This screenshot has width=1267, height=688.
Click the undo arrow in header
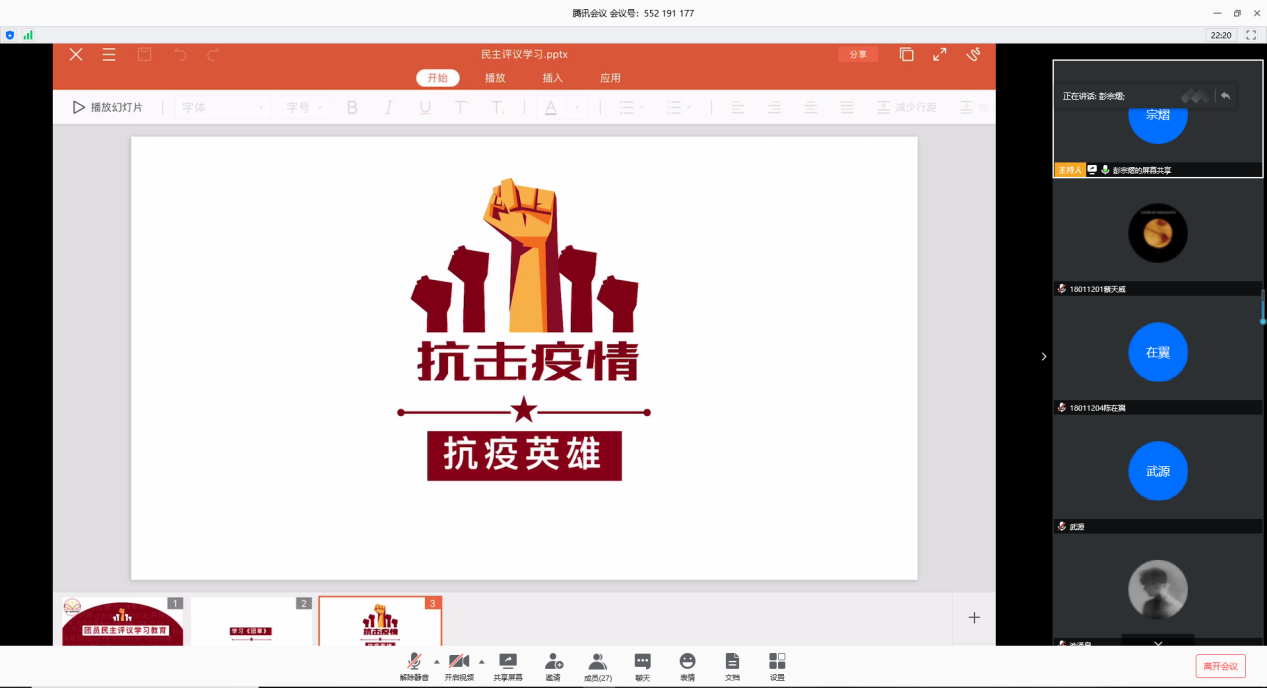click(180, 54)
